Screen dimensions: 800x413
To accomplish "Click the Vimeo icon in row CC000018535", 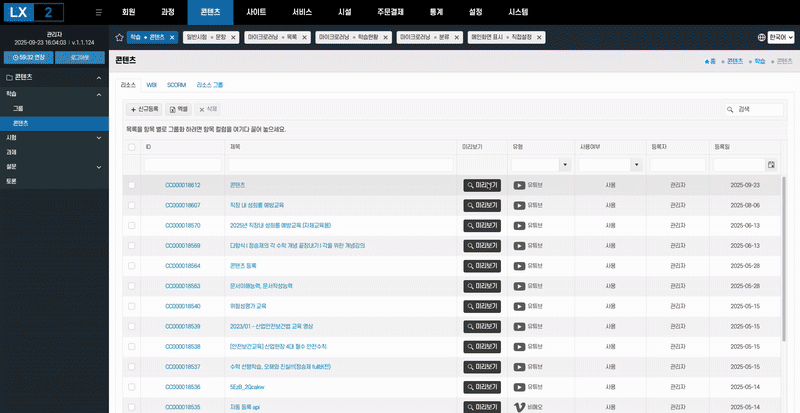I will (x=519, y=407).
